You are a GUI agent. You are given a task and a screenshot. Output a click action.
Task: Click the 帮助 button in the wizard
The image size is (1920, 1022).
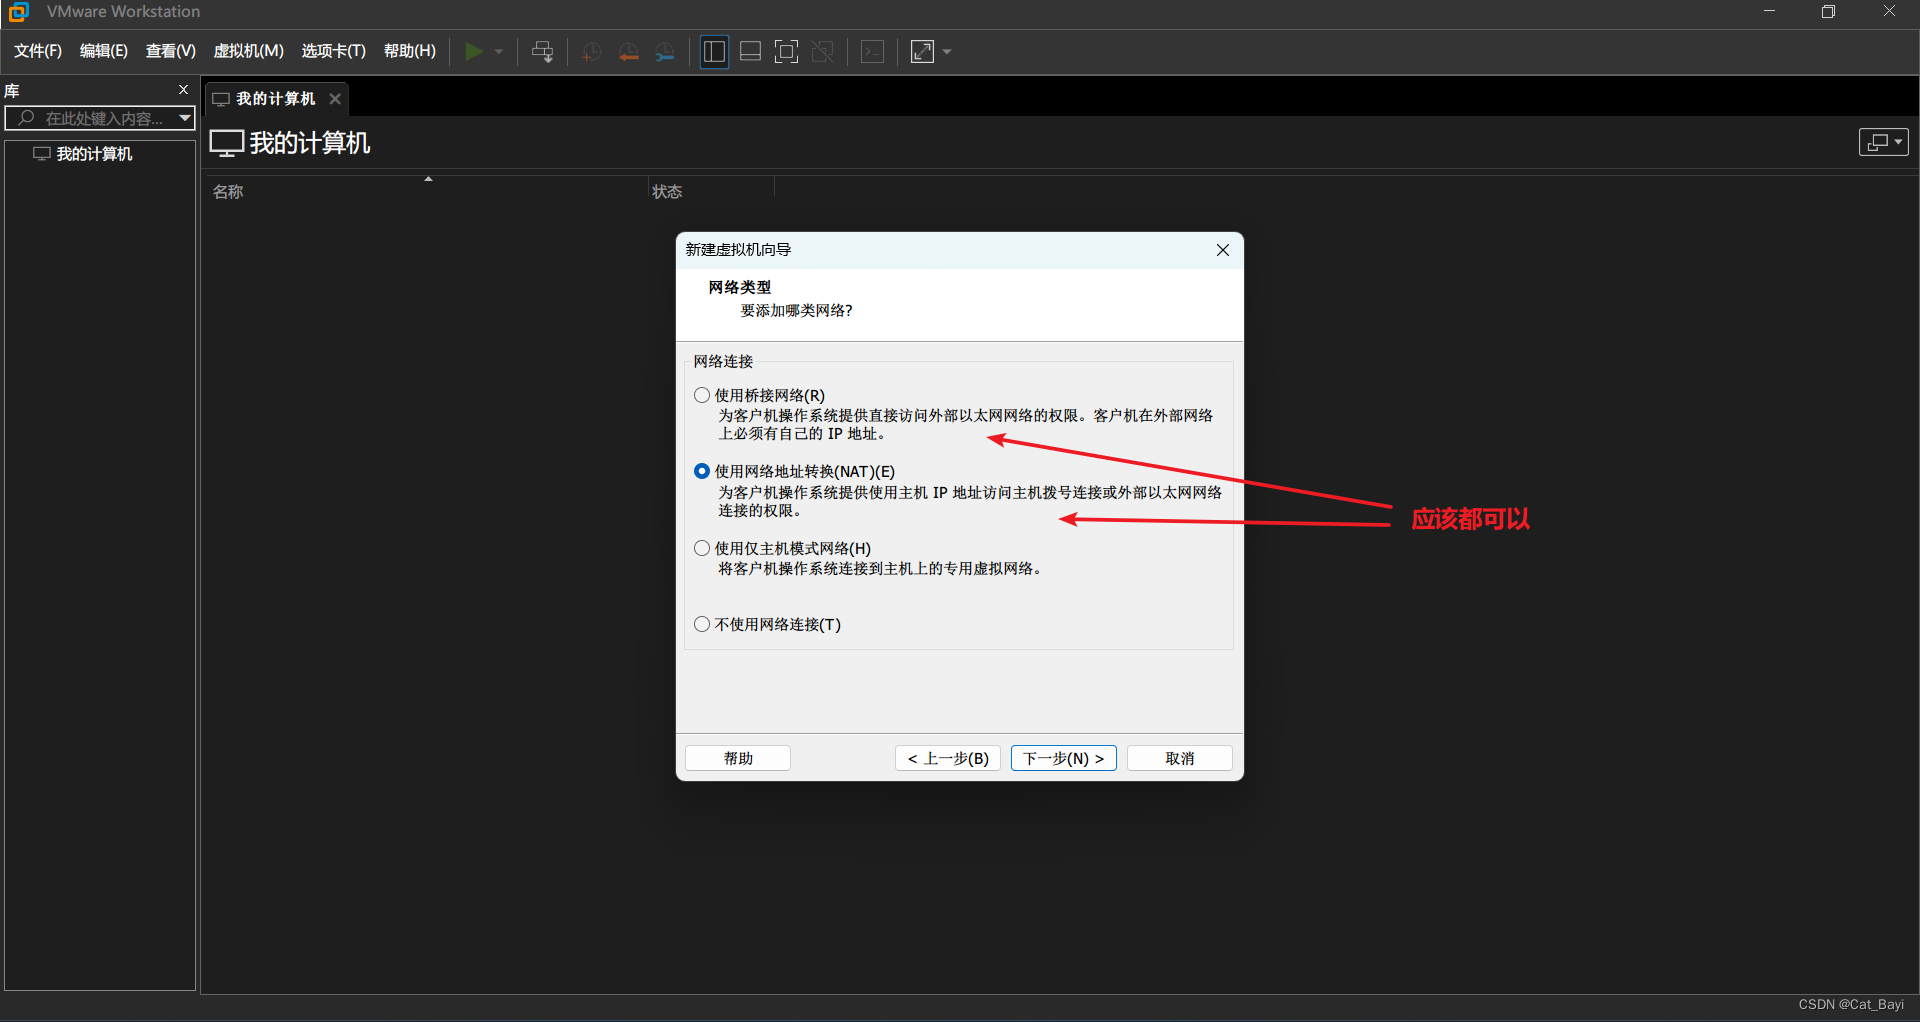point(738,758)
